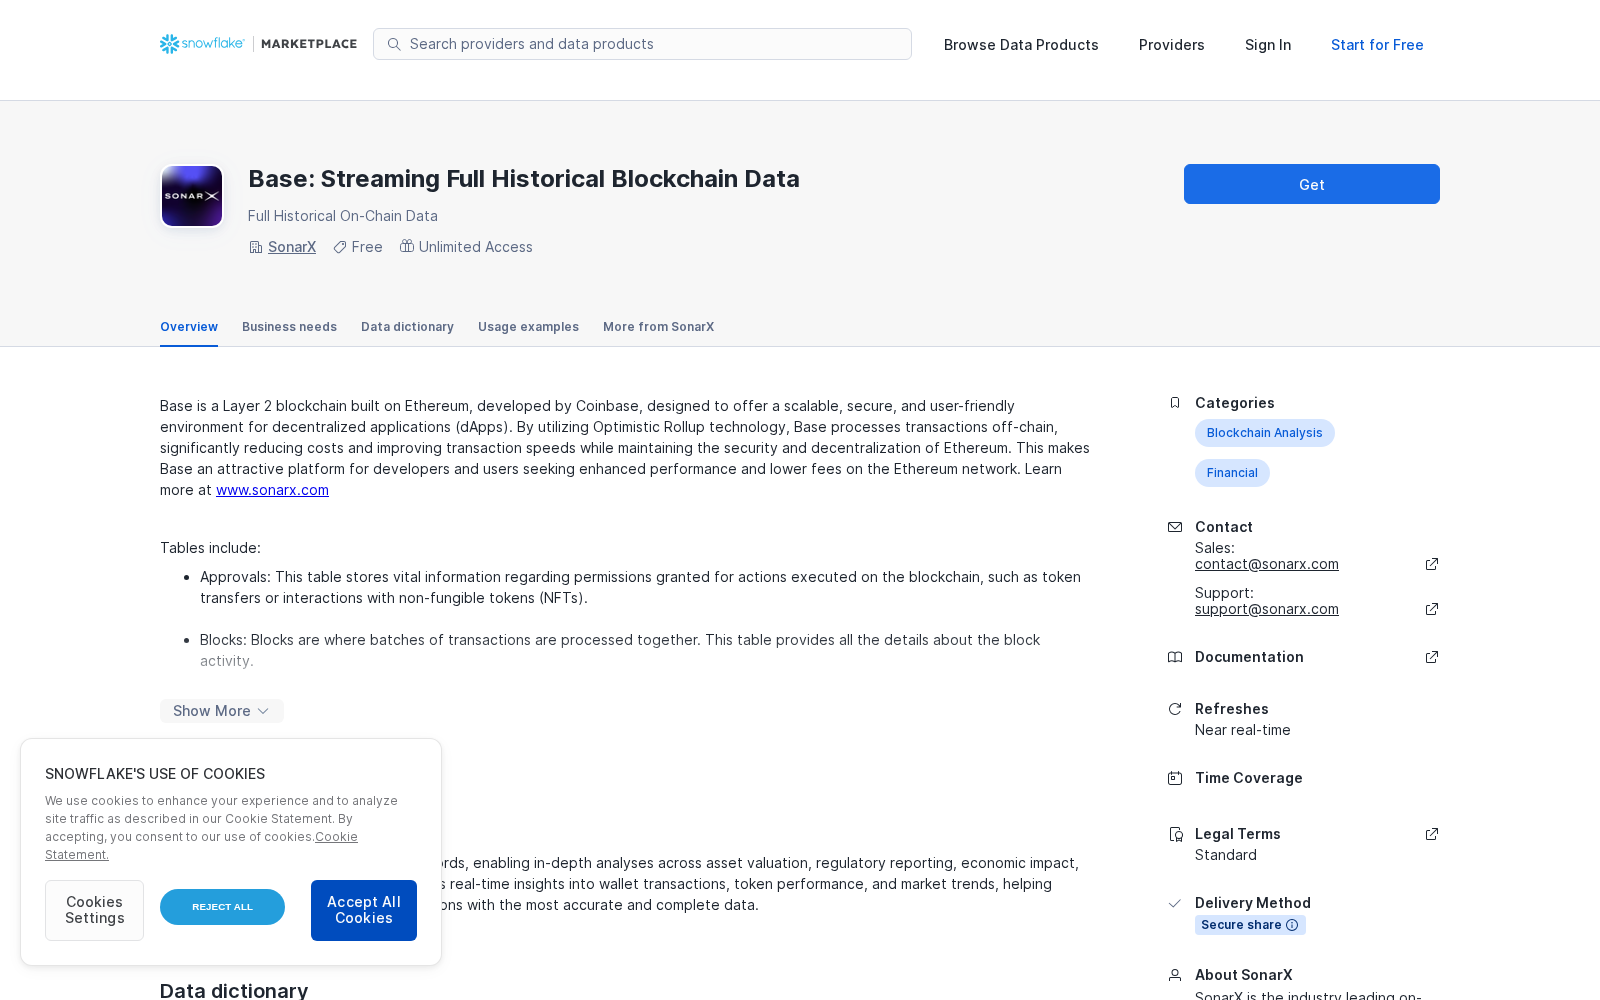Click the Legal Terms document icon
Screen dimensions: 1600x1000
1175,834
